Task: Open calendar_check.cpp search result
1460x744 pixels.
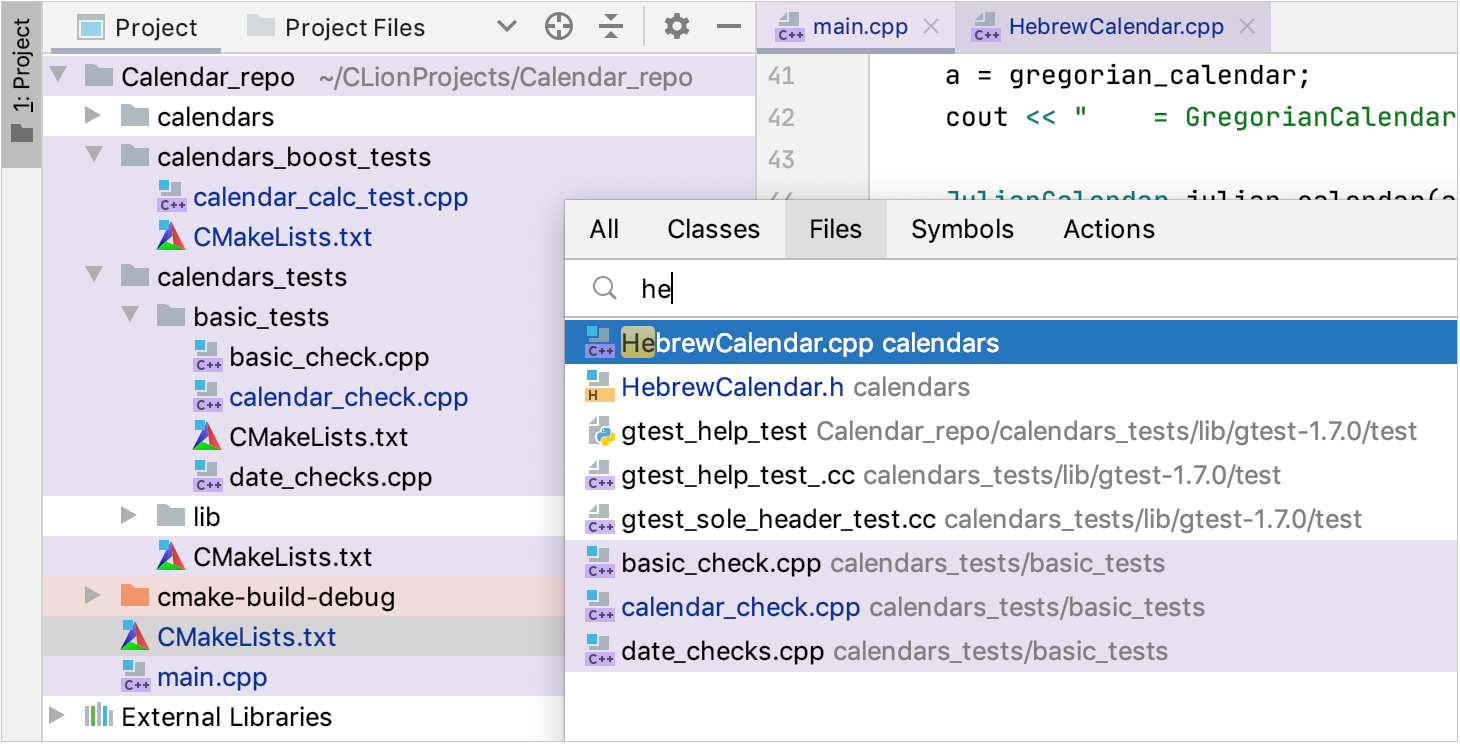Action: (x=1011, y=607)
